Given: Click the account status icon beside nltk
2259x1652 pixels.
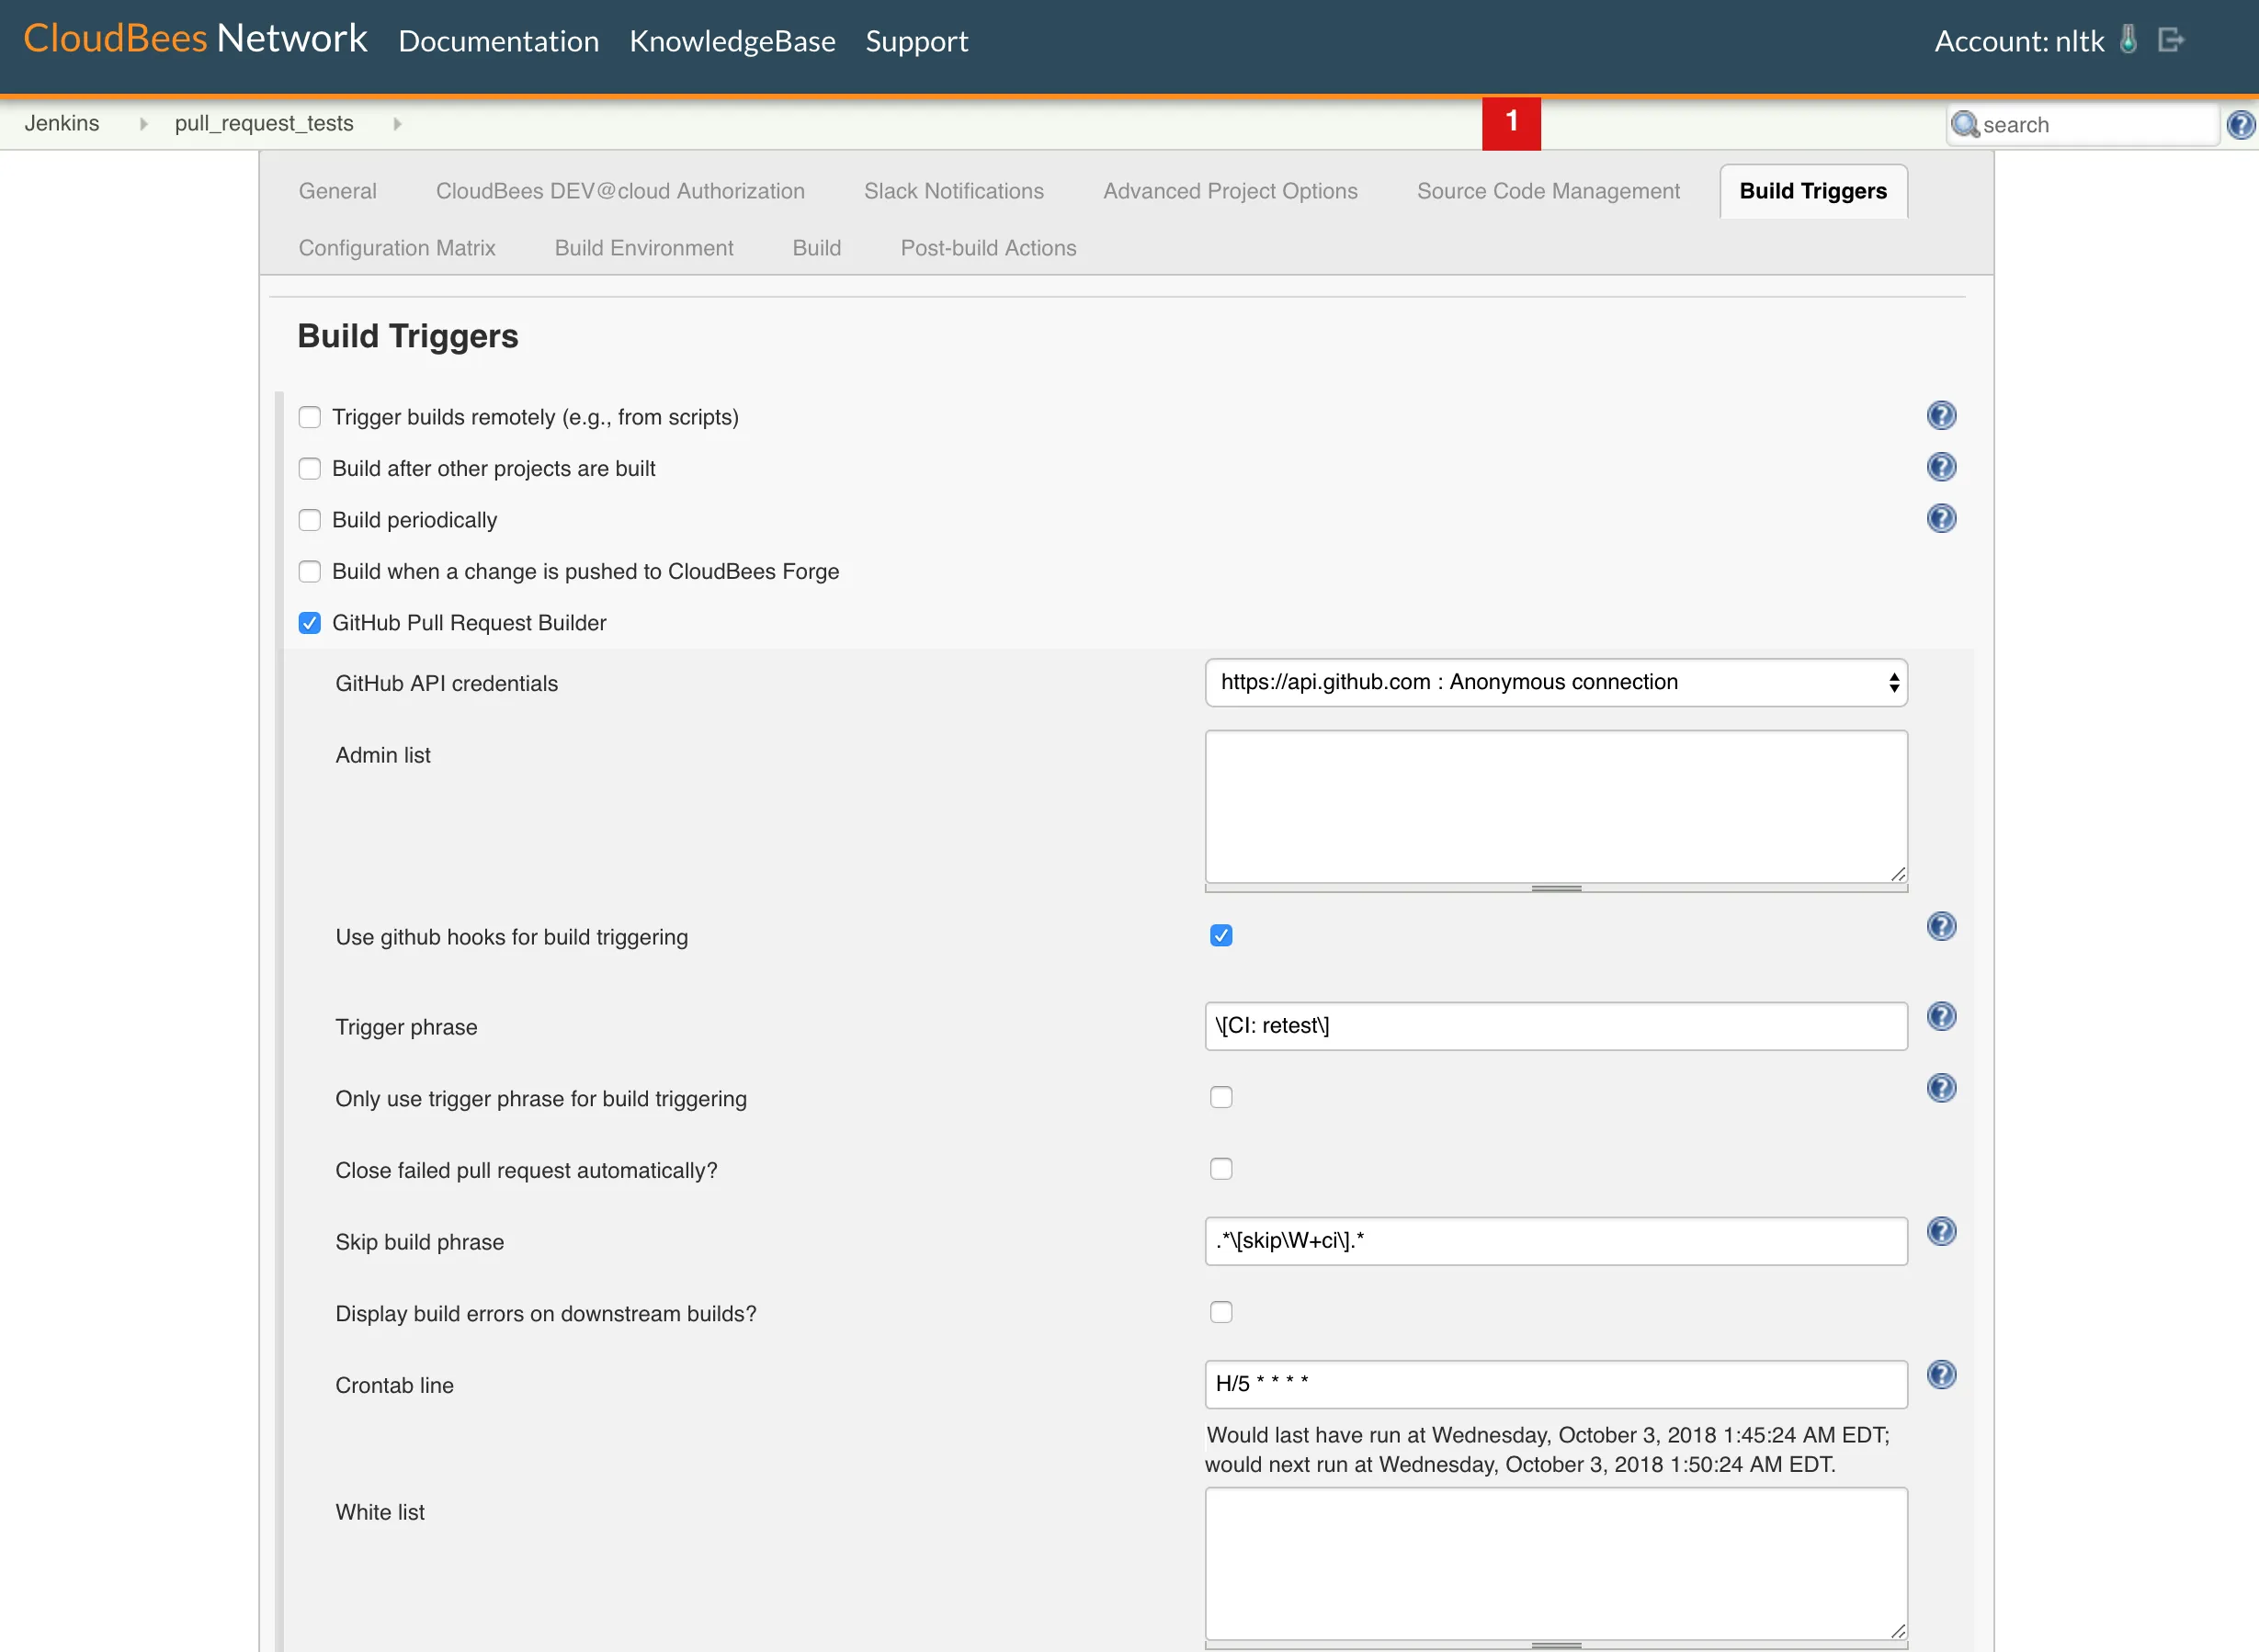Looking at the screenshot, I should click(2128, 40).
